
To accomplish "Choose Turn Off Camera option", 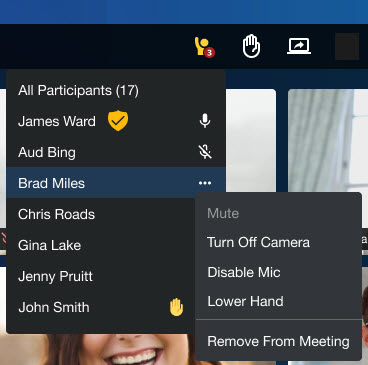I will [x=258, y=242].
